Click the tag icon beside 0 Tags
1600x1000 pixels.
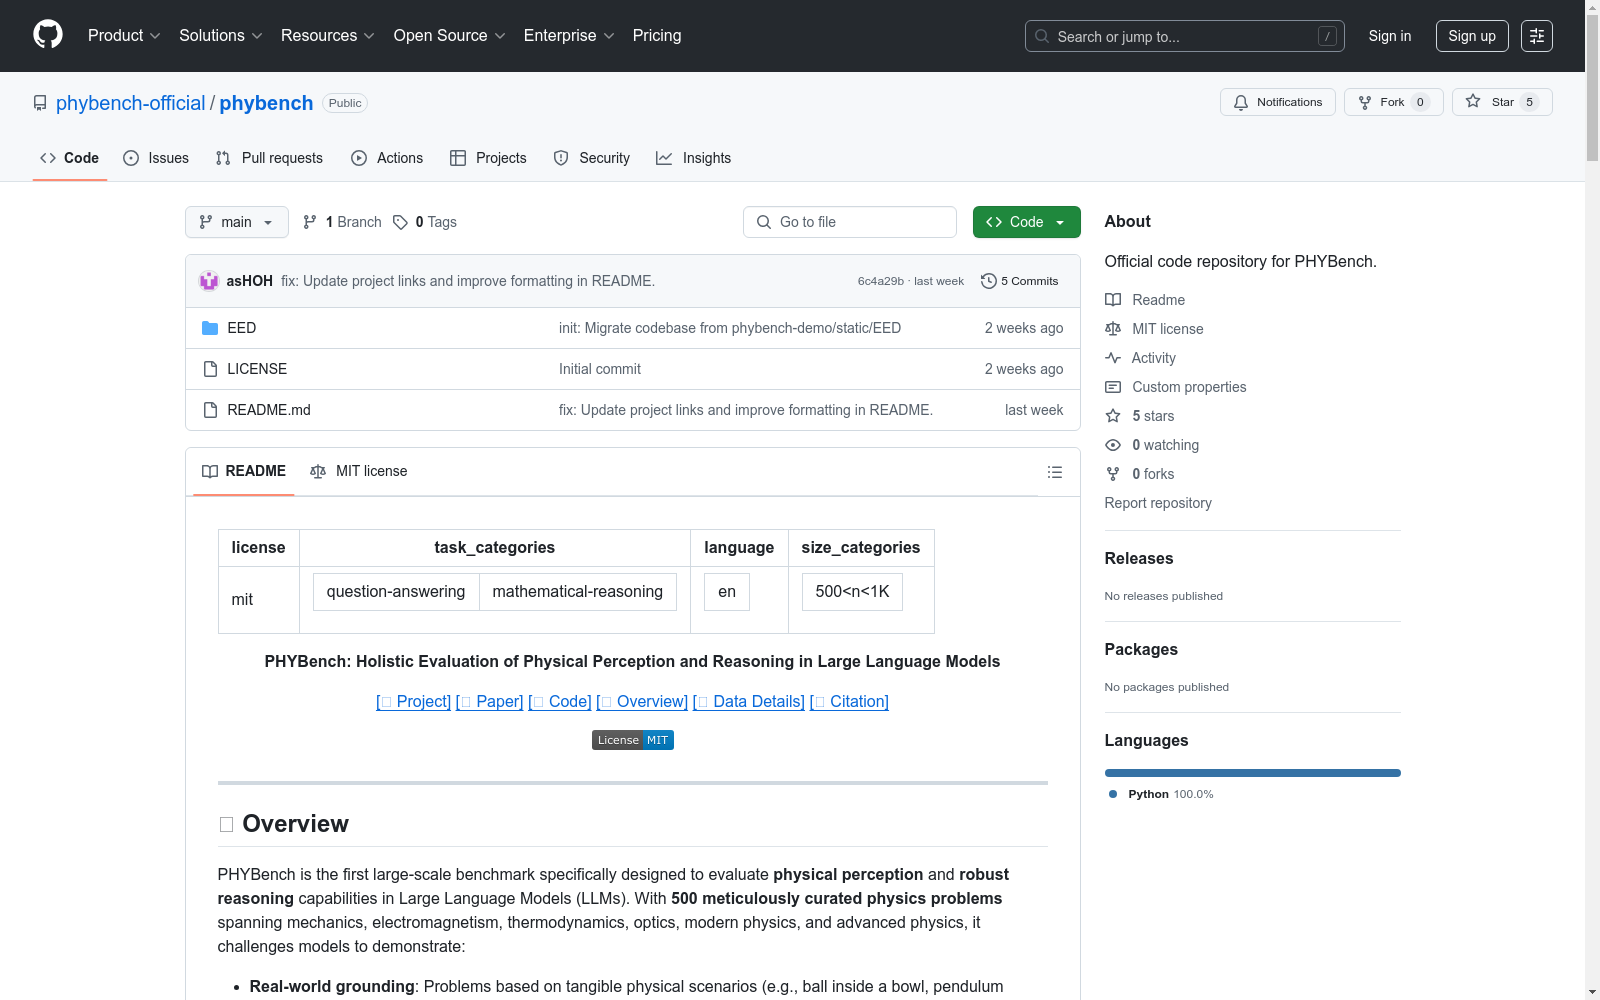400,222
